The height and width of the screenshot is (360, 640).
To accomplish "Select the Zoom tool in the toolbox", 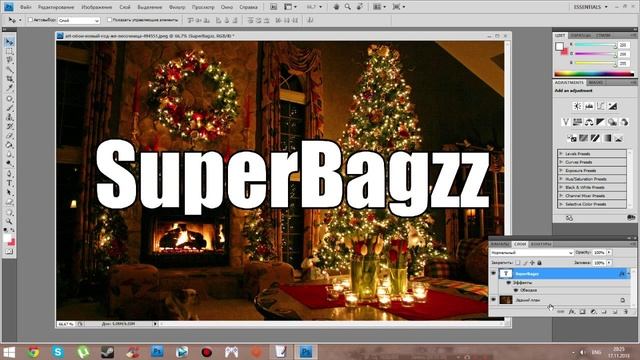I will tap(9, 221).
